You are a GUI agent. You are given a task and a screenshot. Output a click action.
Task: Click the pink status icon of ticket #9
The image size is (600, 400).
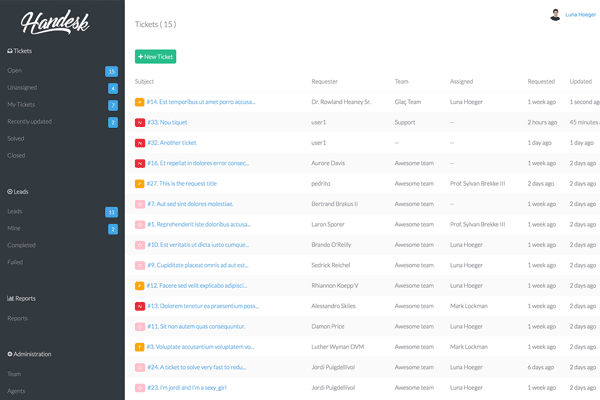(140, 265)
